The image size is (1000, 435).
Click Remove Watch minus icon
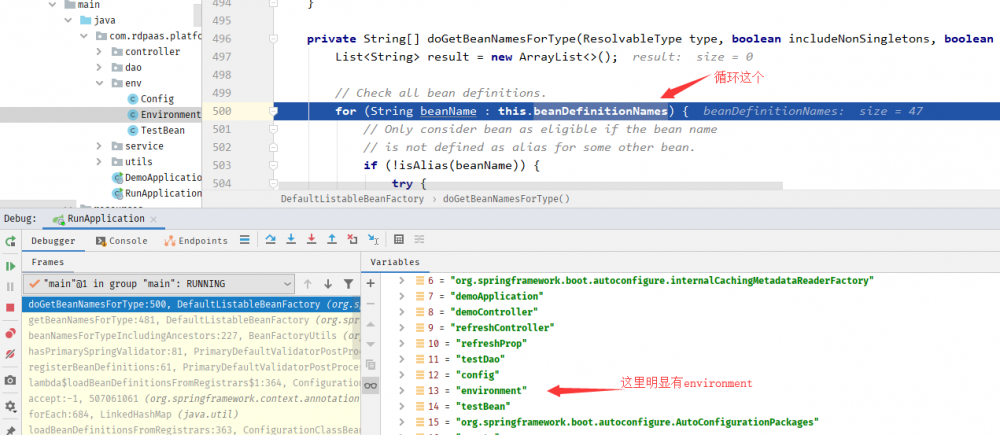tap(371, 304)
